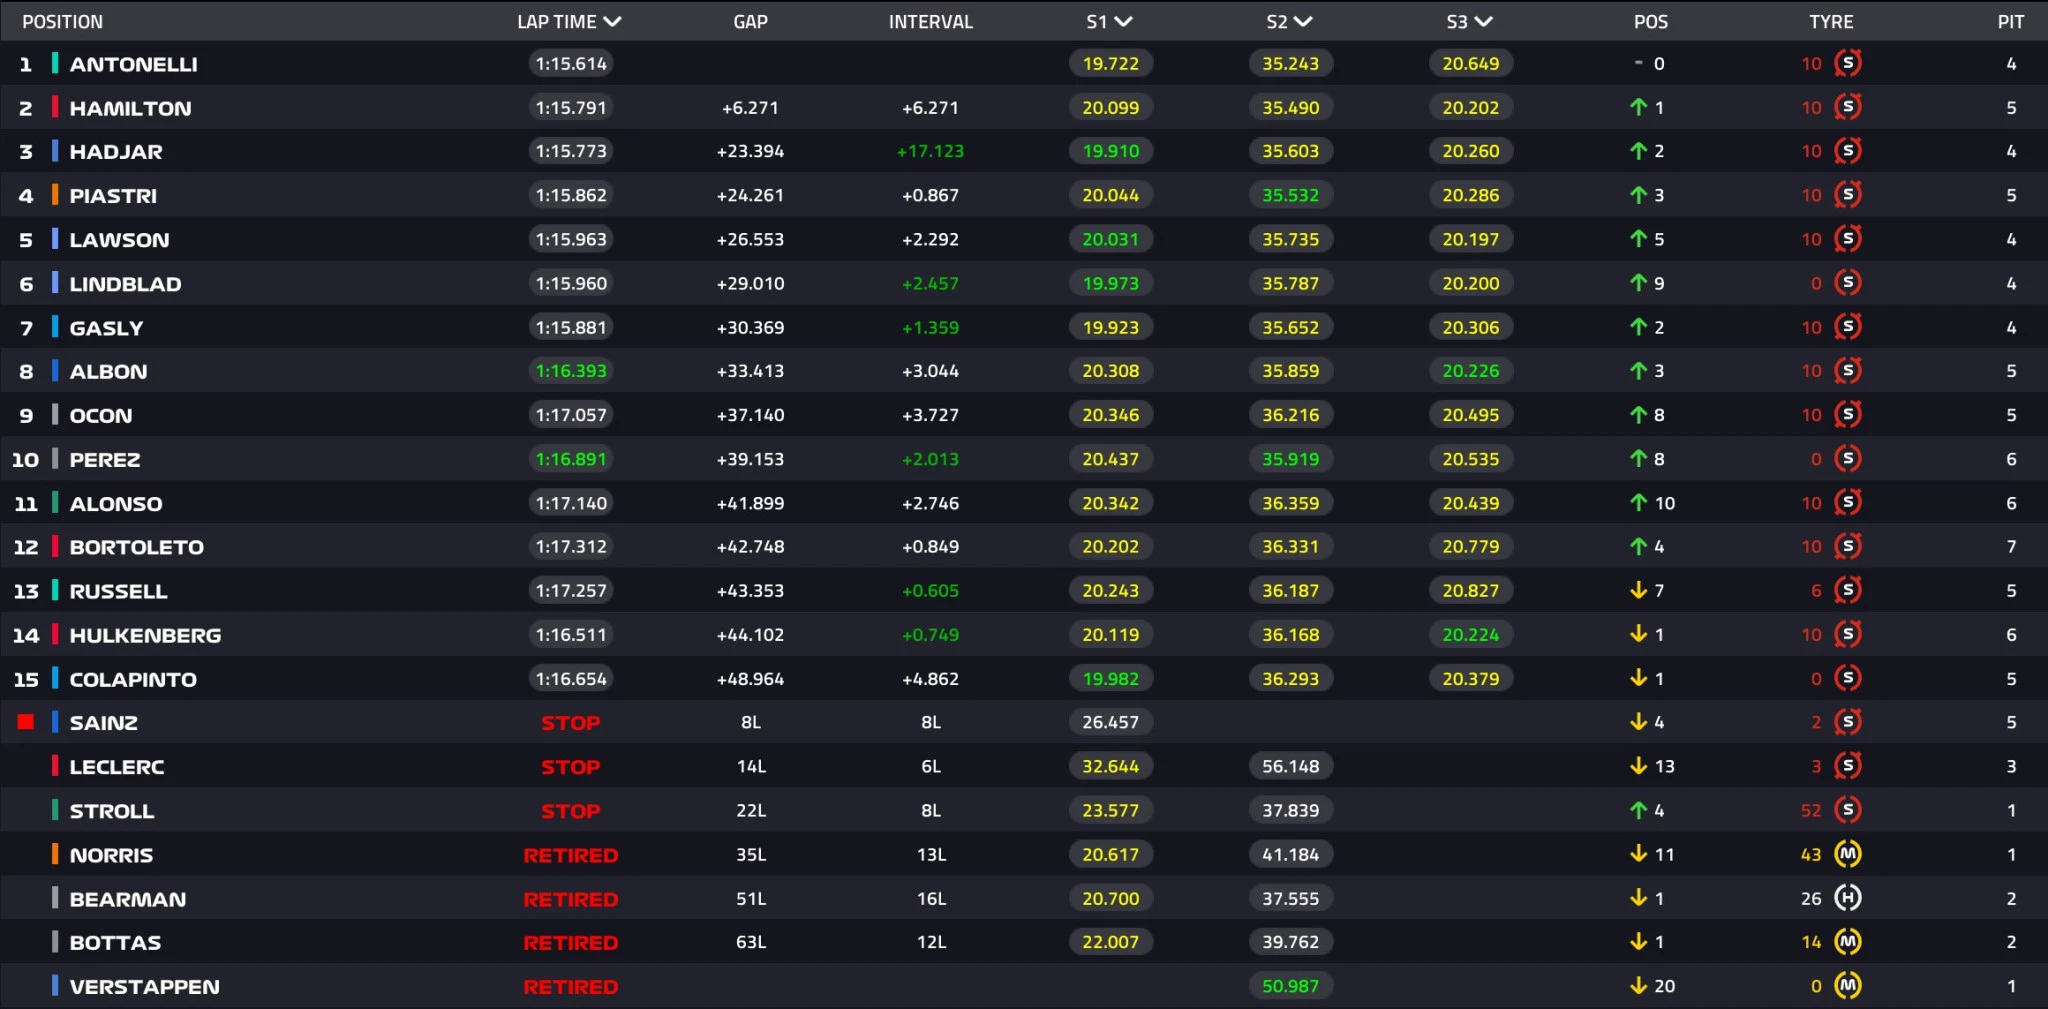Select driver name BORTOLETO
Screen dimensions: 2048x1009
tap(136, 547)
